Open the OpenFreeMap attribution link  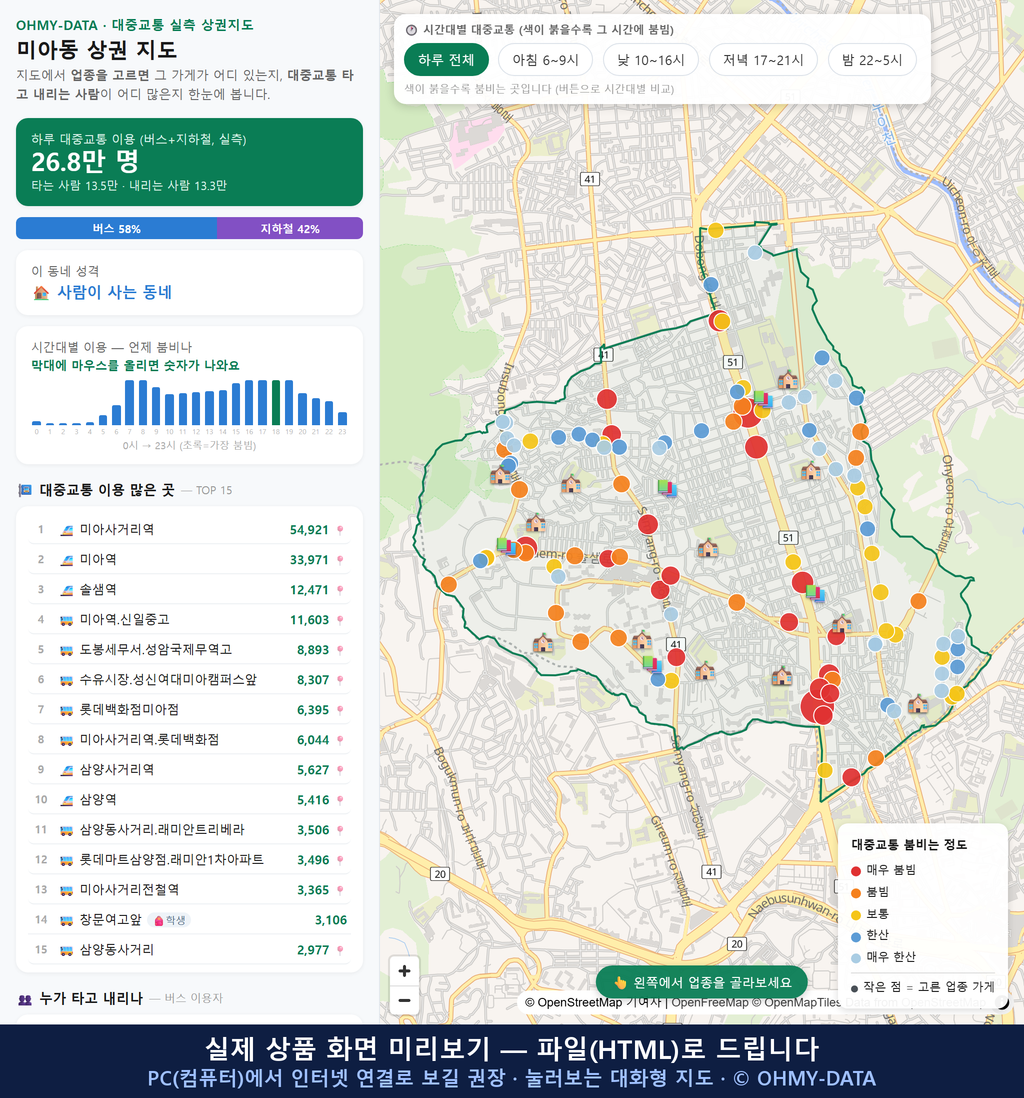[710, 1002]
